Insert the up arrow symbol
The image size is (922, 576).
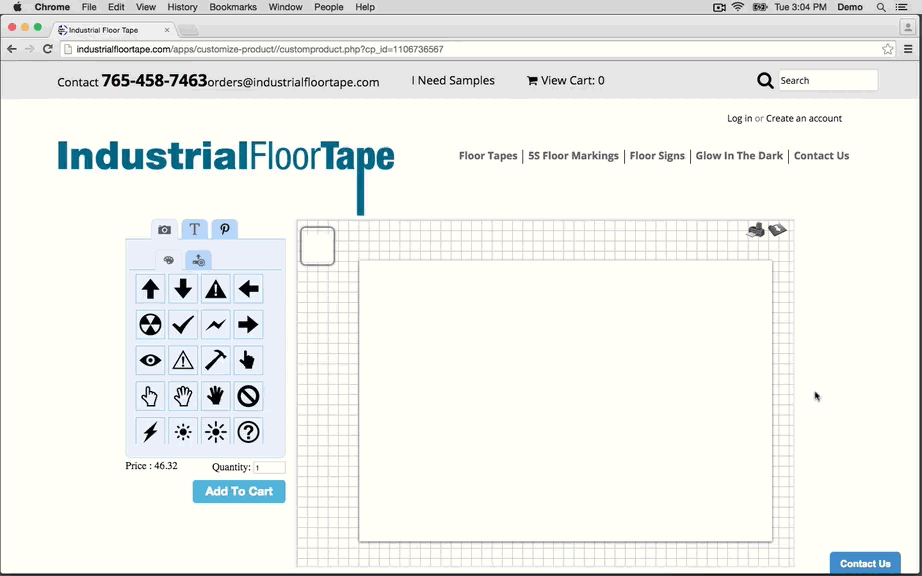(150, 289)
